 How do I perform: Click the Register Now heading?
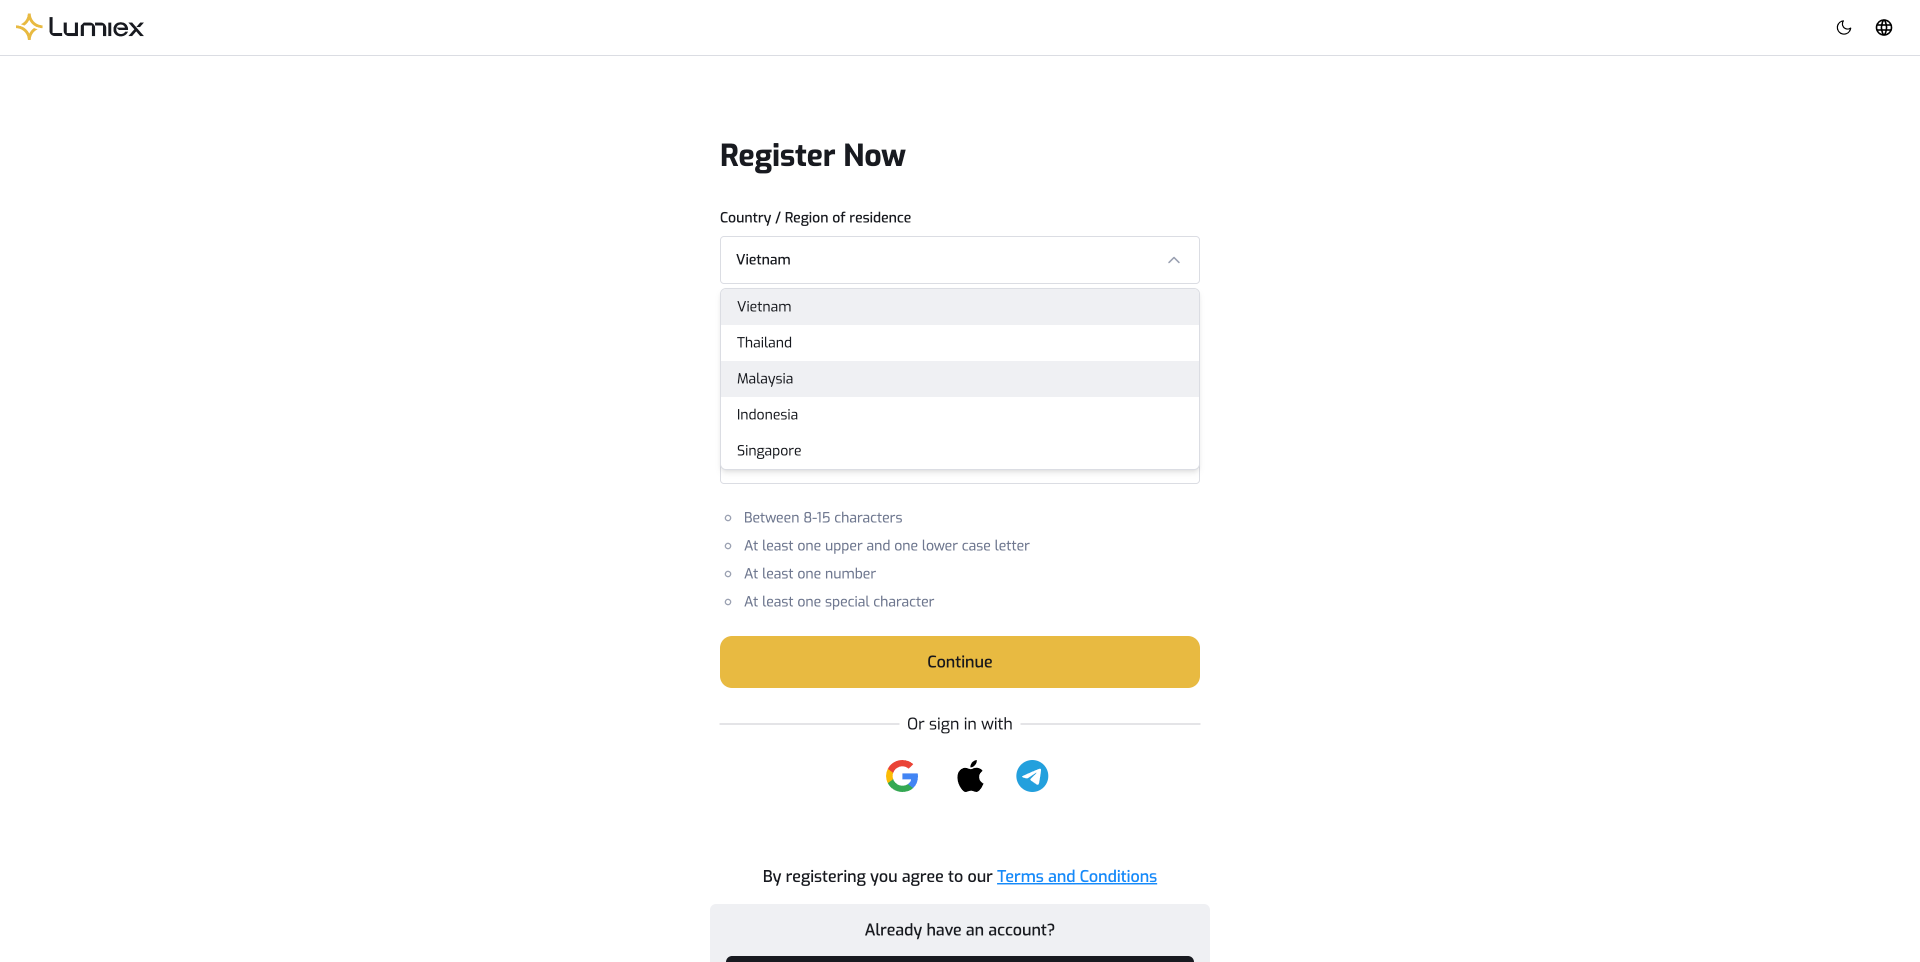[812, 155]
